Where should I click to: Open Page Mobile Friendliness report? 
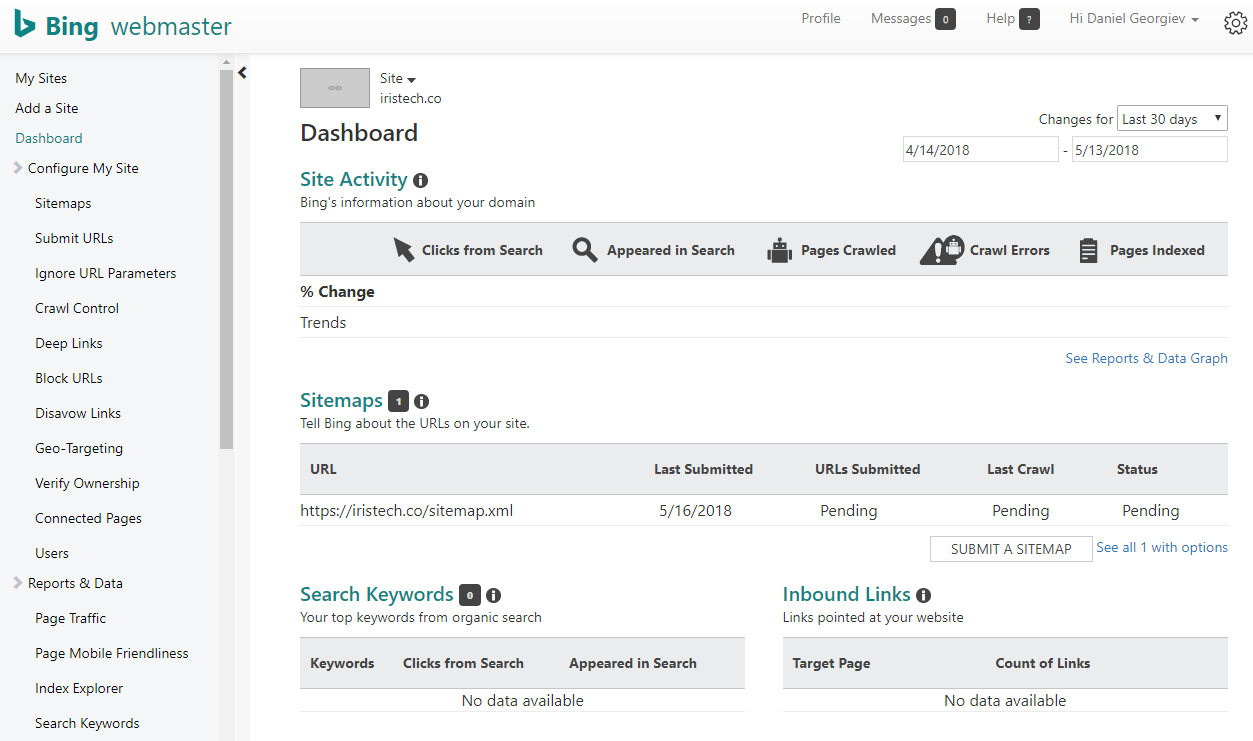[x=111, y=653]
